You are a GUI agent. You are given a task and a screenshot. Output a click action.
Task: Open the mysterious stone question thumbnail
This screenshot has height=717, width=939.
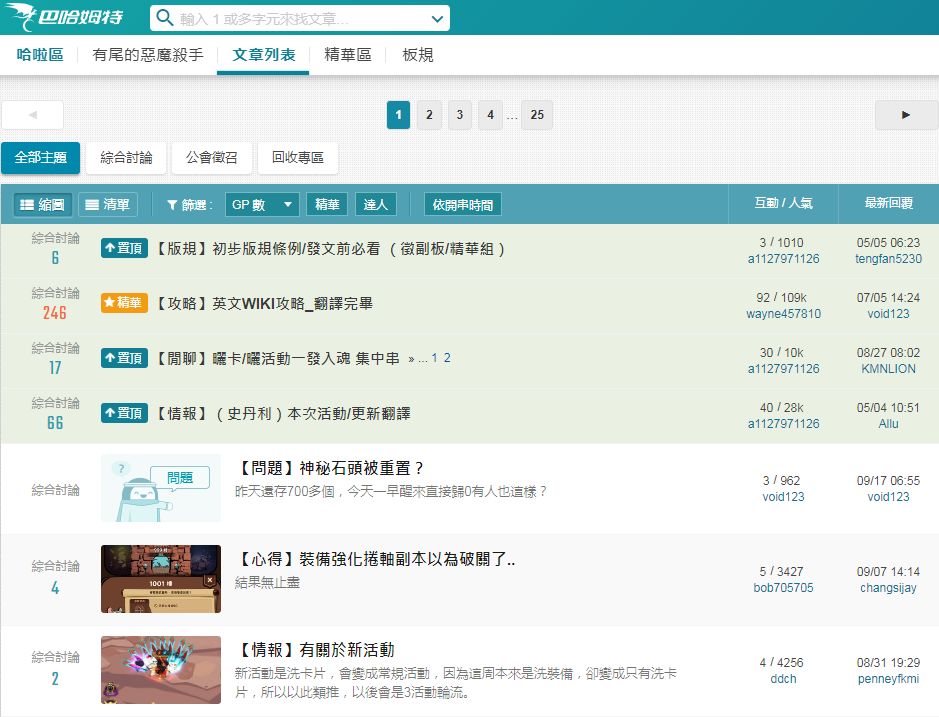pyautogui.click(x=160, y=488)
